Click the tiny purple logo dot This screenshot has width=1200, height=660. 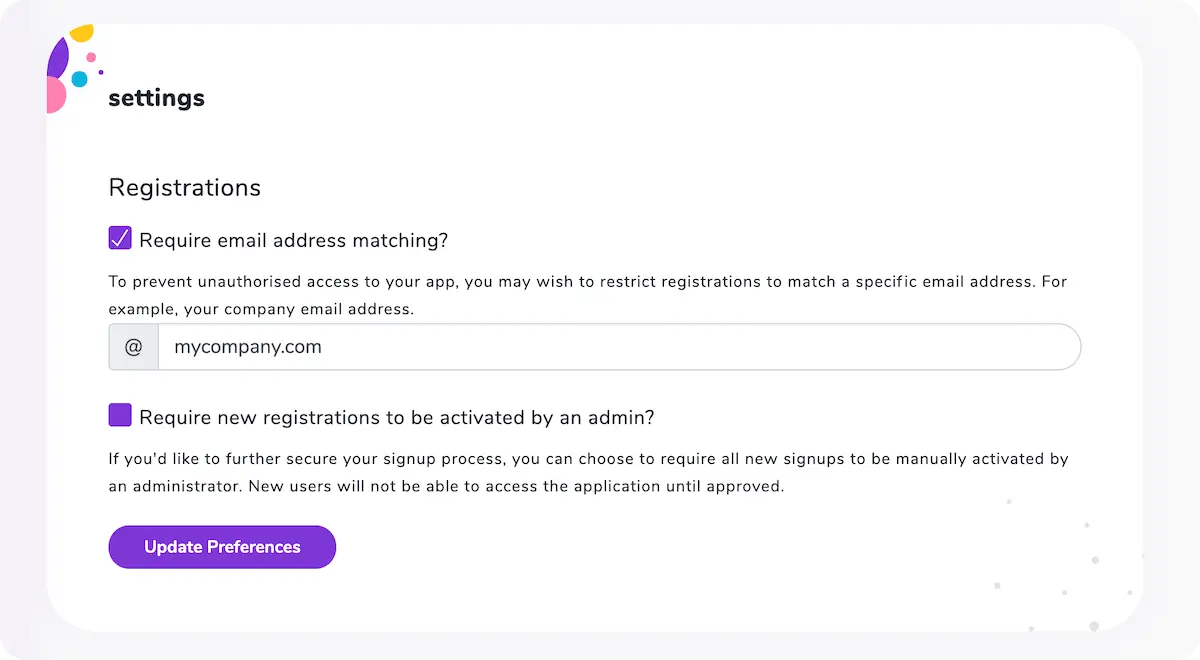[x=101, y=72]
